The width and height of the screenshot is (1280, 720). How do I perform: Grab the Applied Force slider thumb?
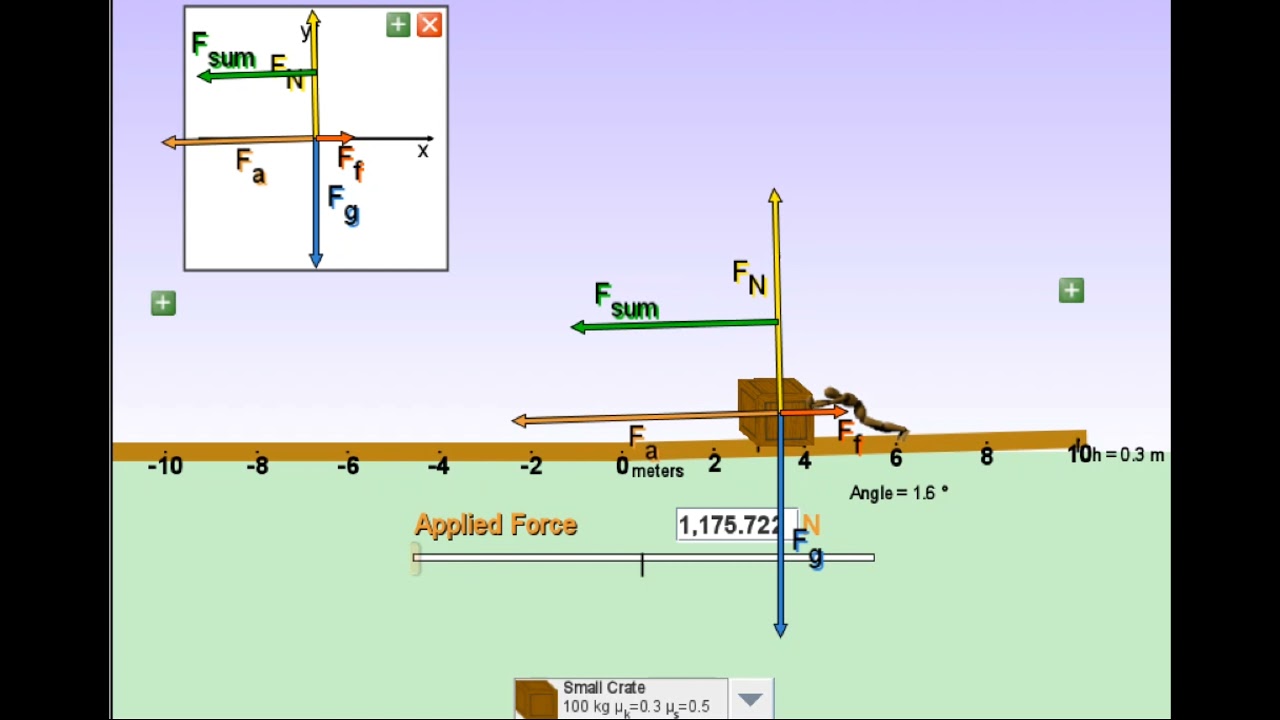click(x=417, y=561)
